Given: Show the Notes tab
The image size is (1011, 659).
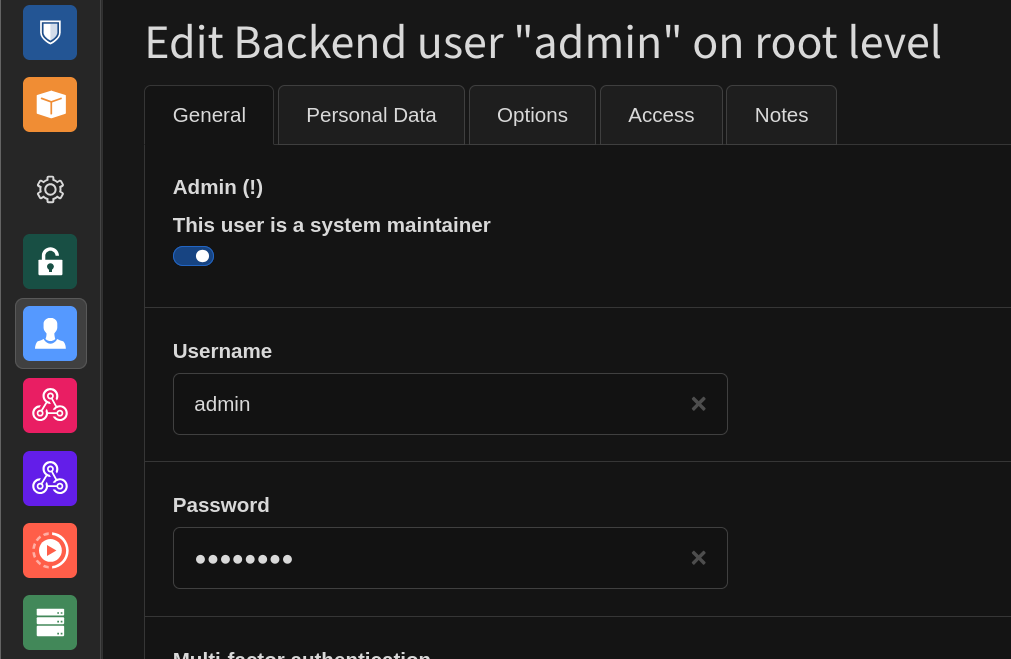Looking at the screenshot, I should click(x=781, y=115).
